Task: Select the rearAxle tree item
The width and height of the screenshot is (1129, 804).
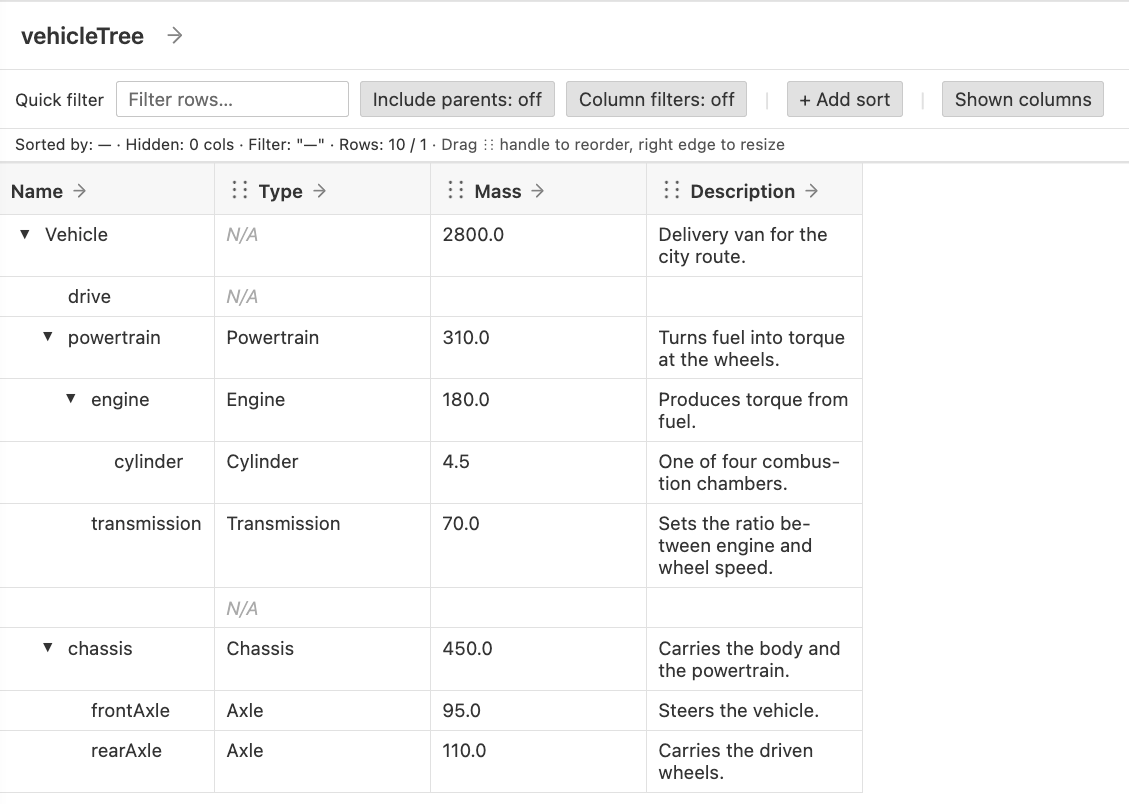Action: 126,751
